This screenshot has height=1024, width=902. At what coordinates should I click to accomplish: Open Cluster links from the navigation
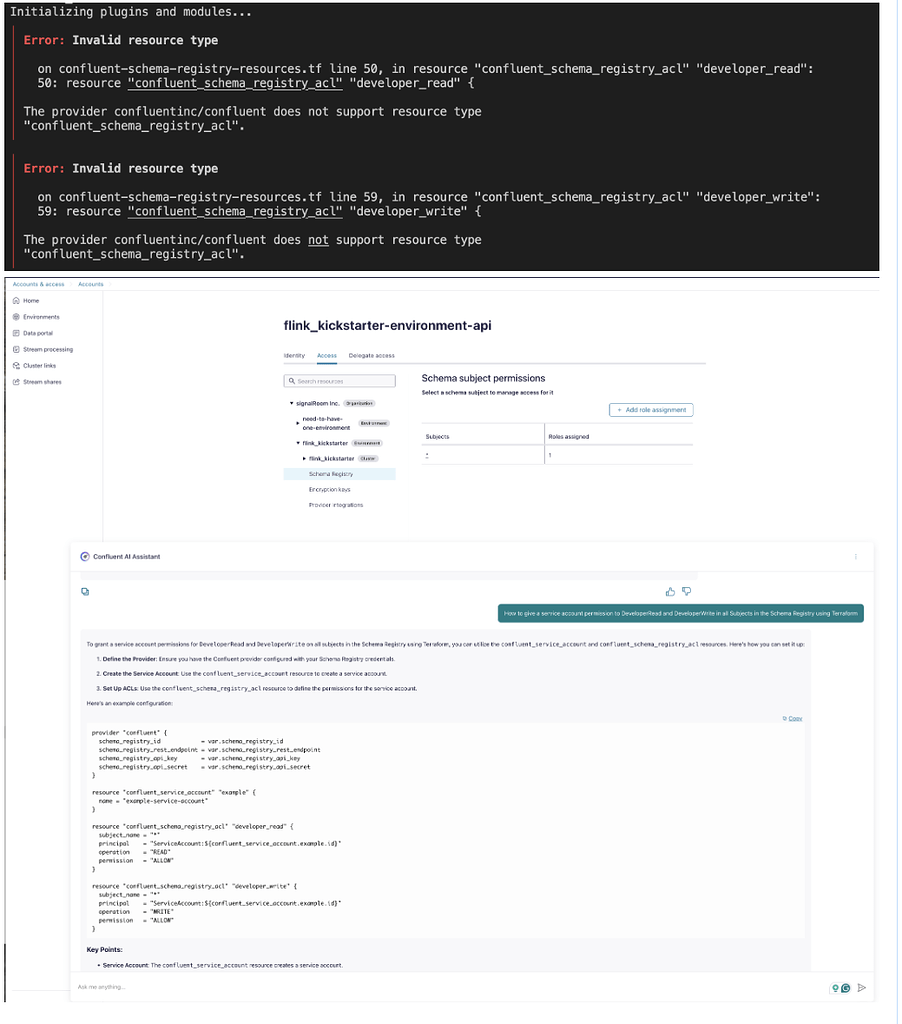pyautogui.click(x=39, y=366)
